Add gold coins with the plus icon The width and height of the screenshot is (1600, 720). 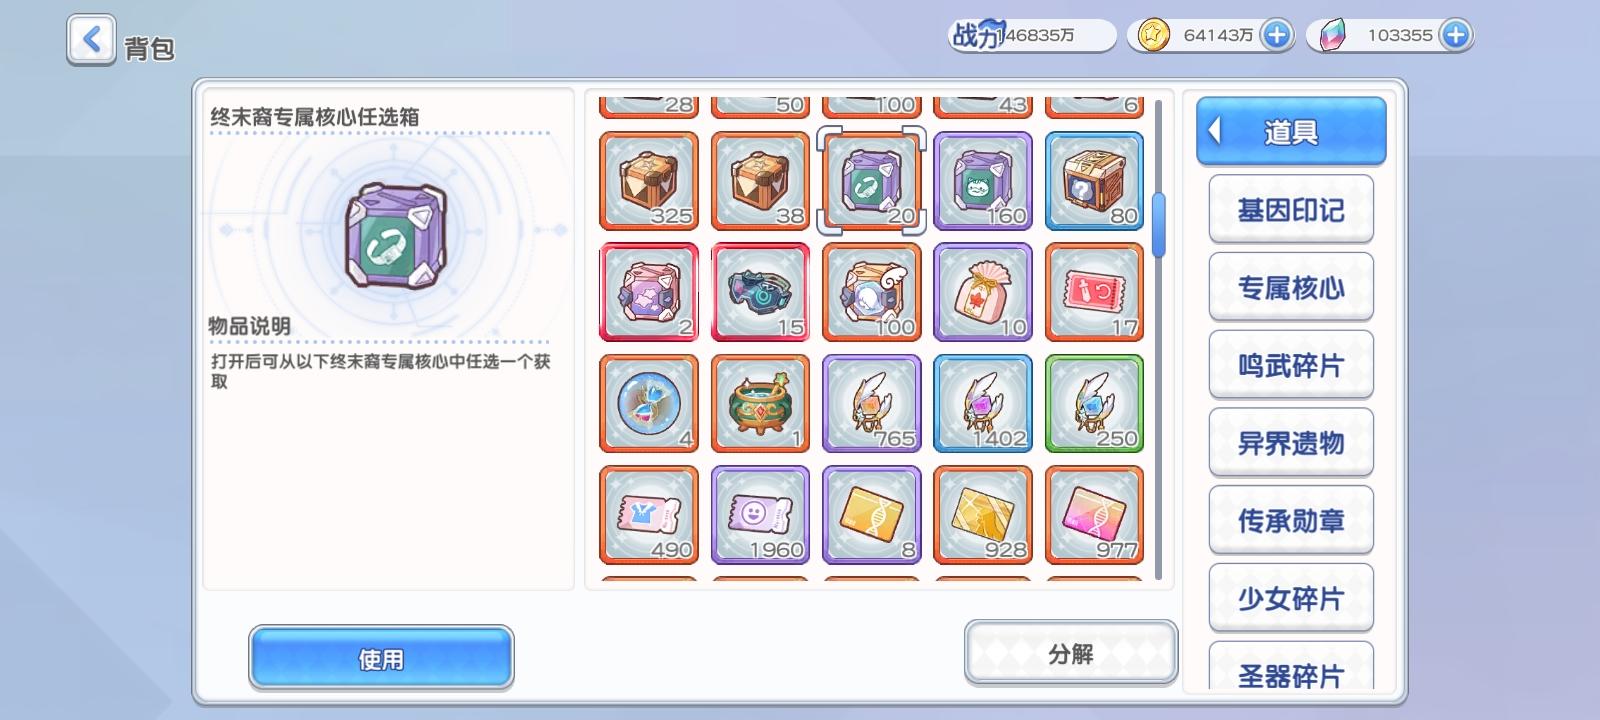click(x=1276, y=35)
